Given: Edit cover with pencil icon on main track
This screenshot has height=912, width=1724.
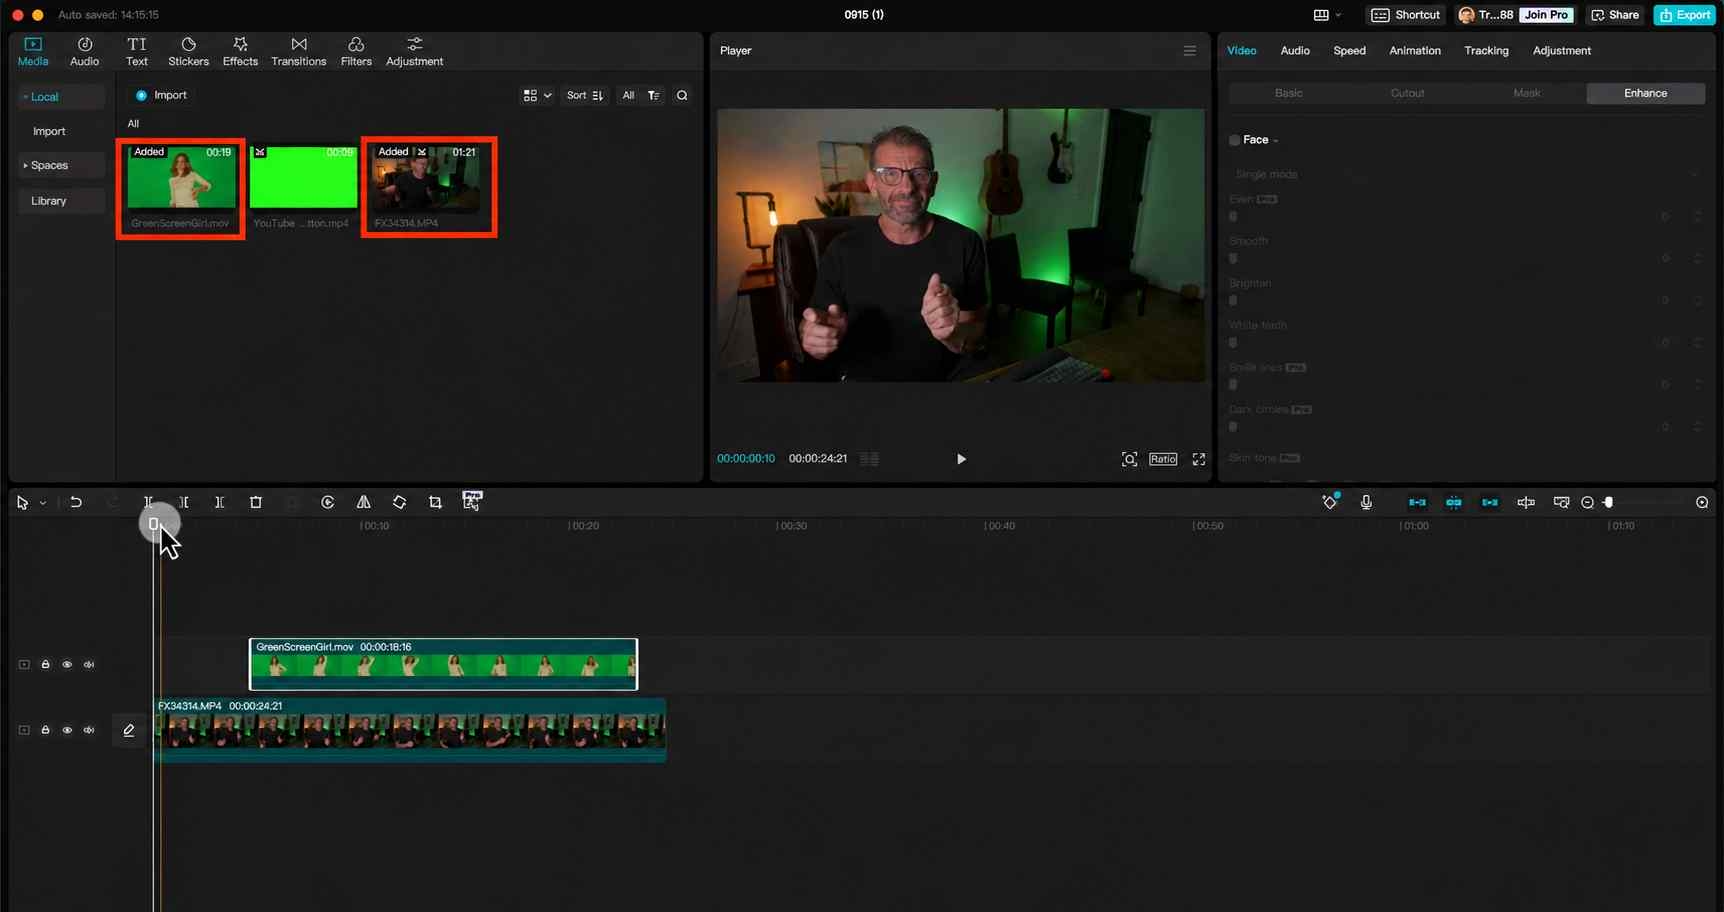Looking at the screenshot, I should pos(129,730).
